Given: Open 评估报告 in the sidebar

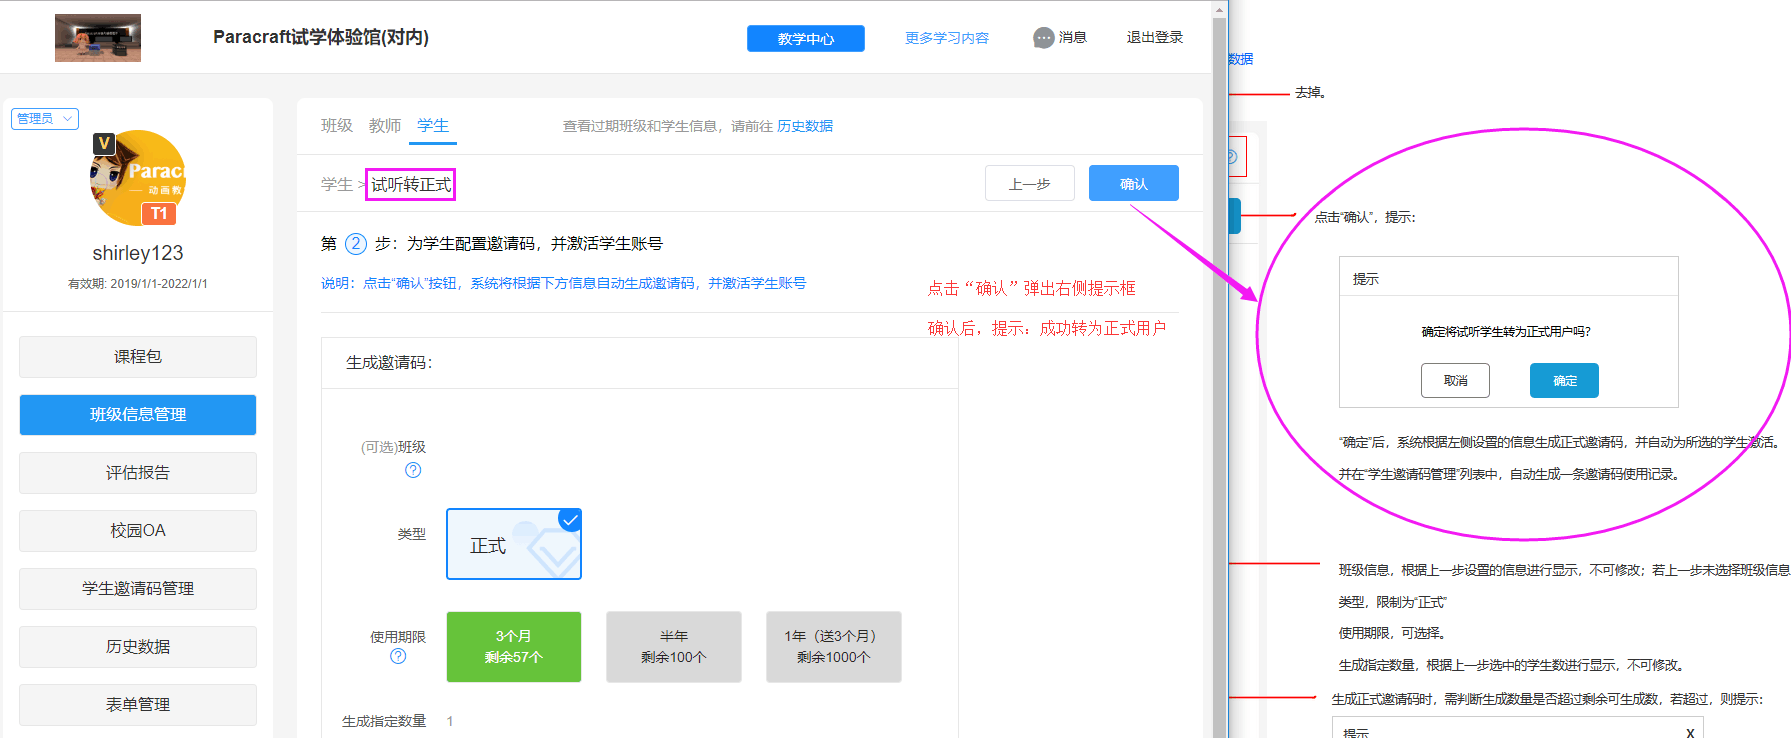Looking at the screenshot, I should click(x=138, y=473).
